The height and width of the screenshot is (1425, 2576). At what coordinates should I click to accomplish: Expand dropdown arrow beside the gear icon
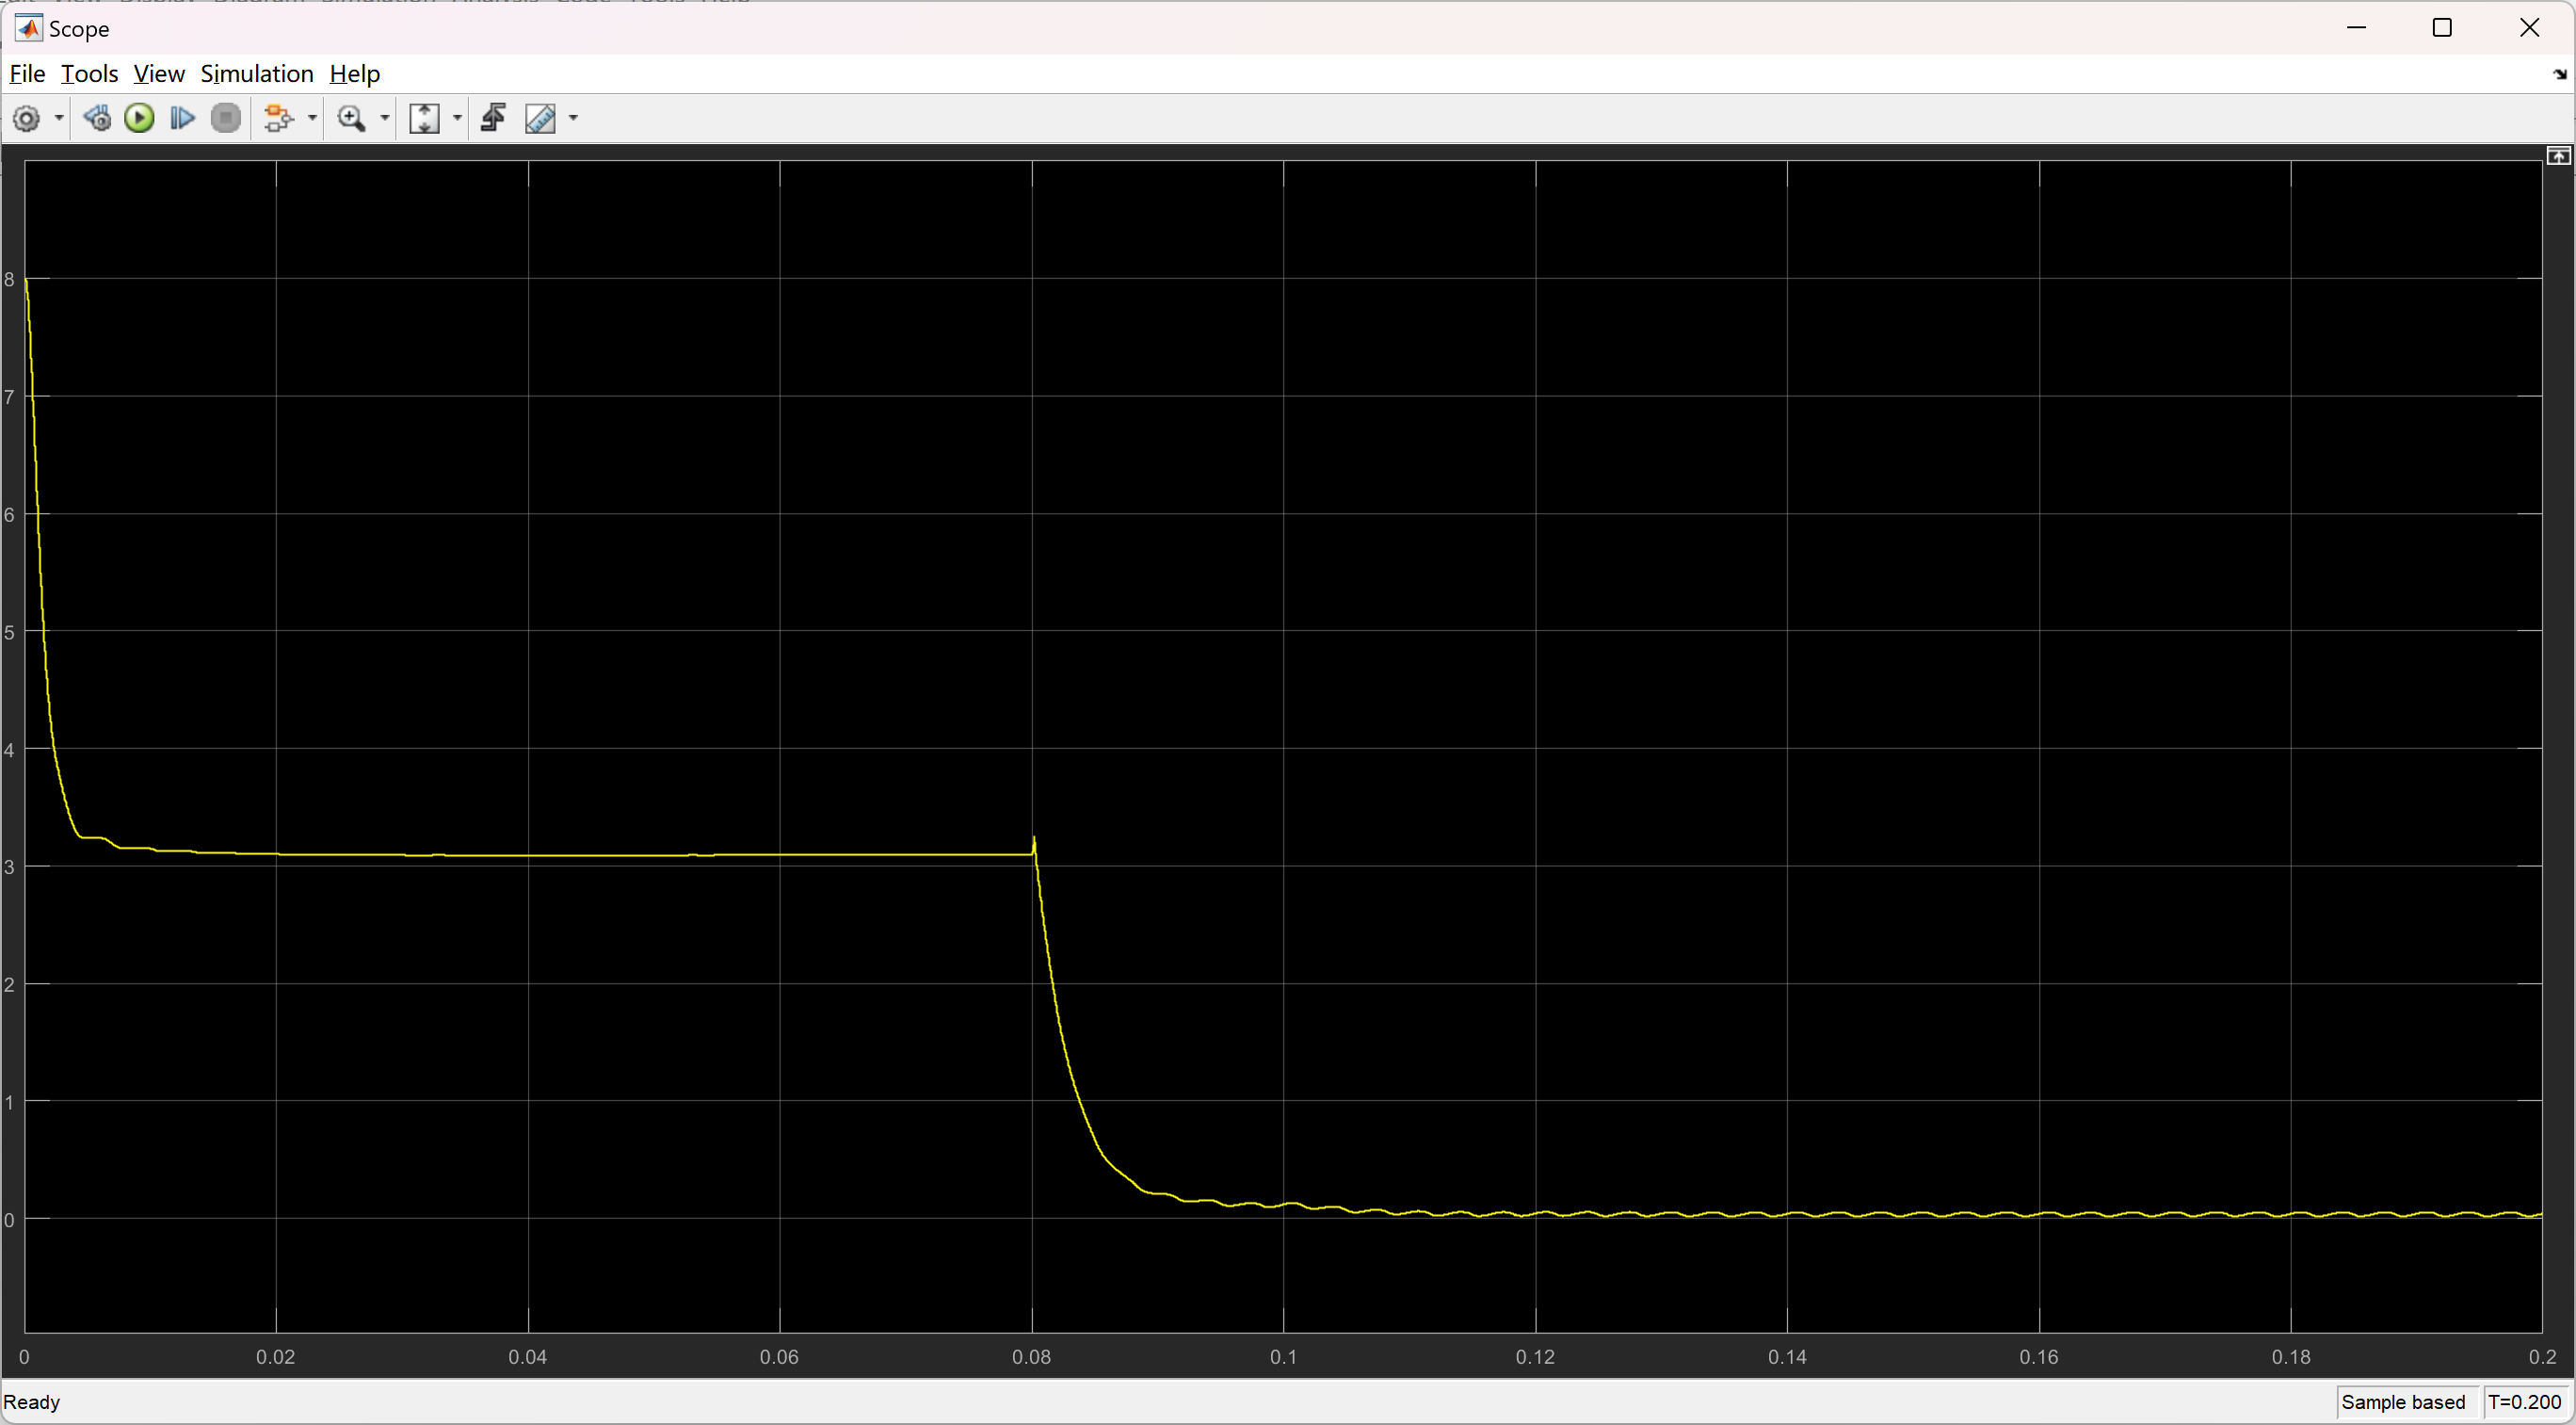(59, 119)
